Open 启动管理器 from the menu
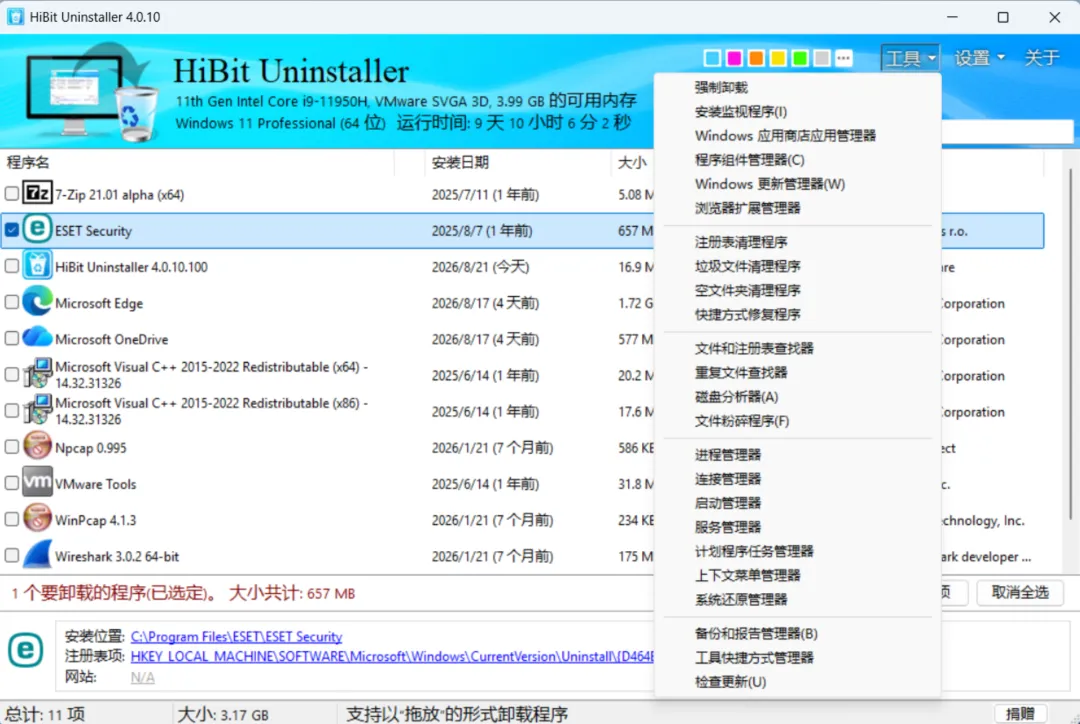 pyautogui.click(x=727, y=503)
